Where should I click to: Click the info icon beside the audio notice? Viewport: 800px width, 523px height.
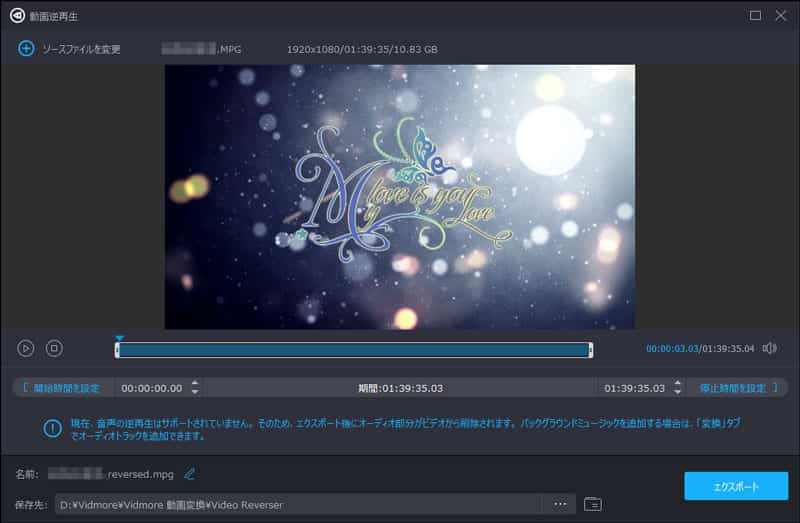[x=52, y=428]
